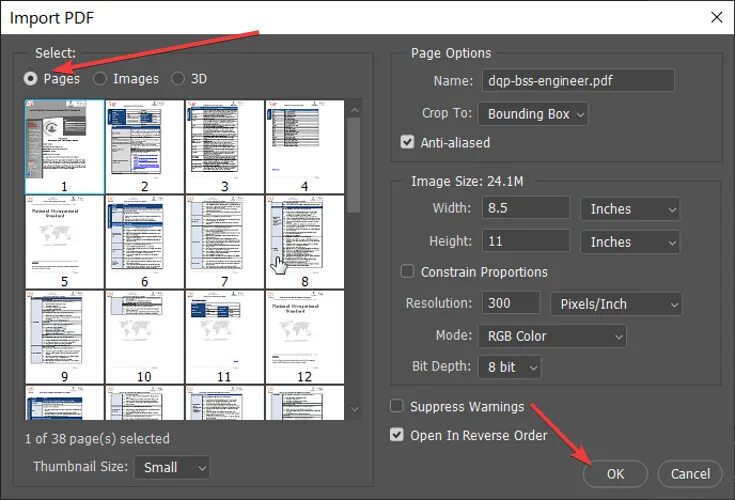Select page 1 thumbnail
This screenshot has width=735, height=500.
65,146
